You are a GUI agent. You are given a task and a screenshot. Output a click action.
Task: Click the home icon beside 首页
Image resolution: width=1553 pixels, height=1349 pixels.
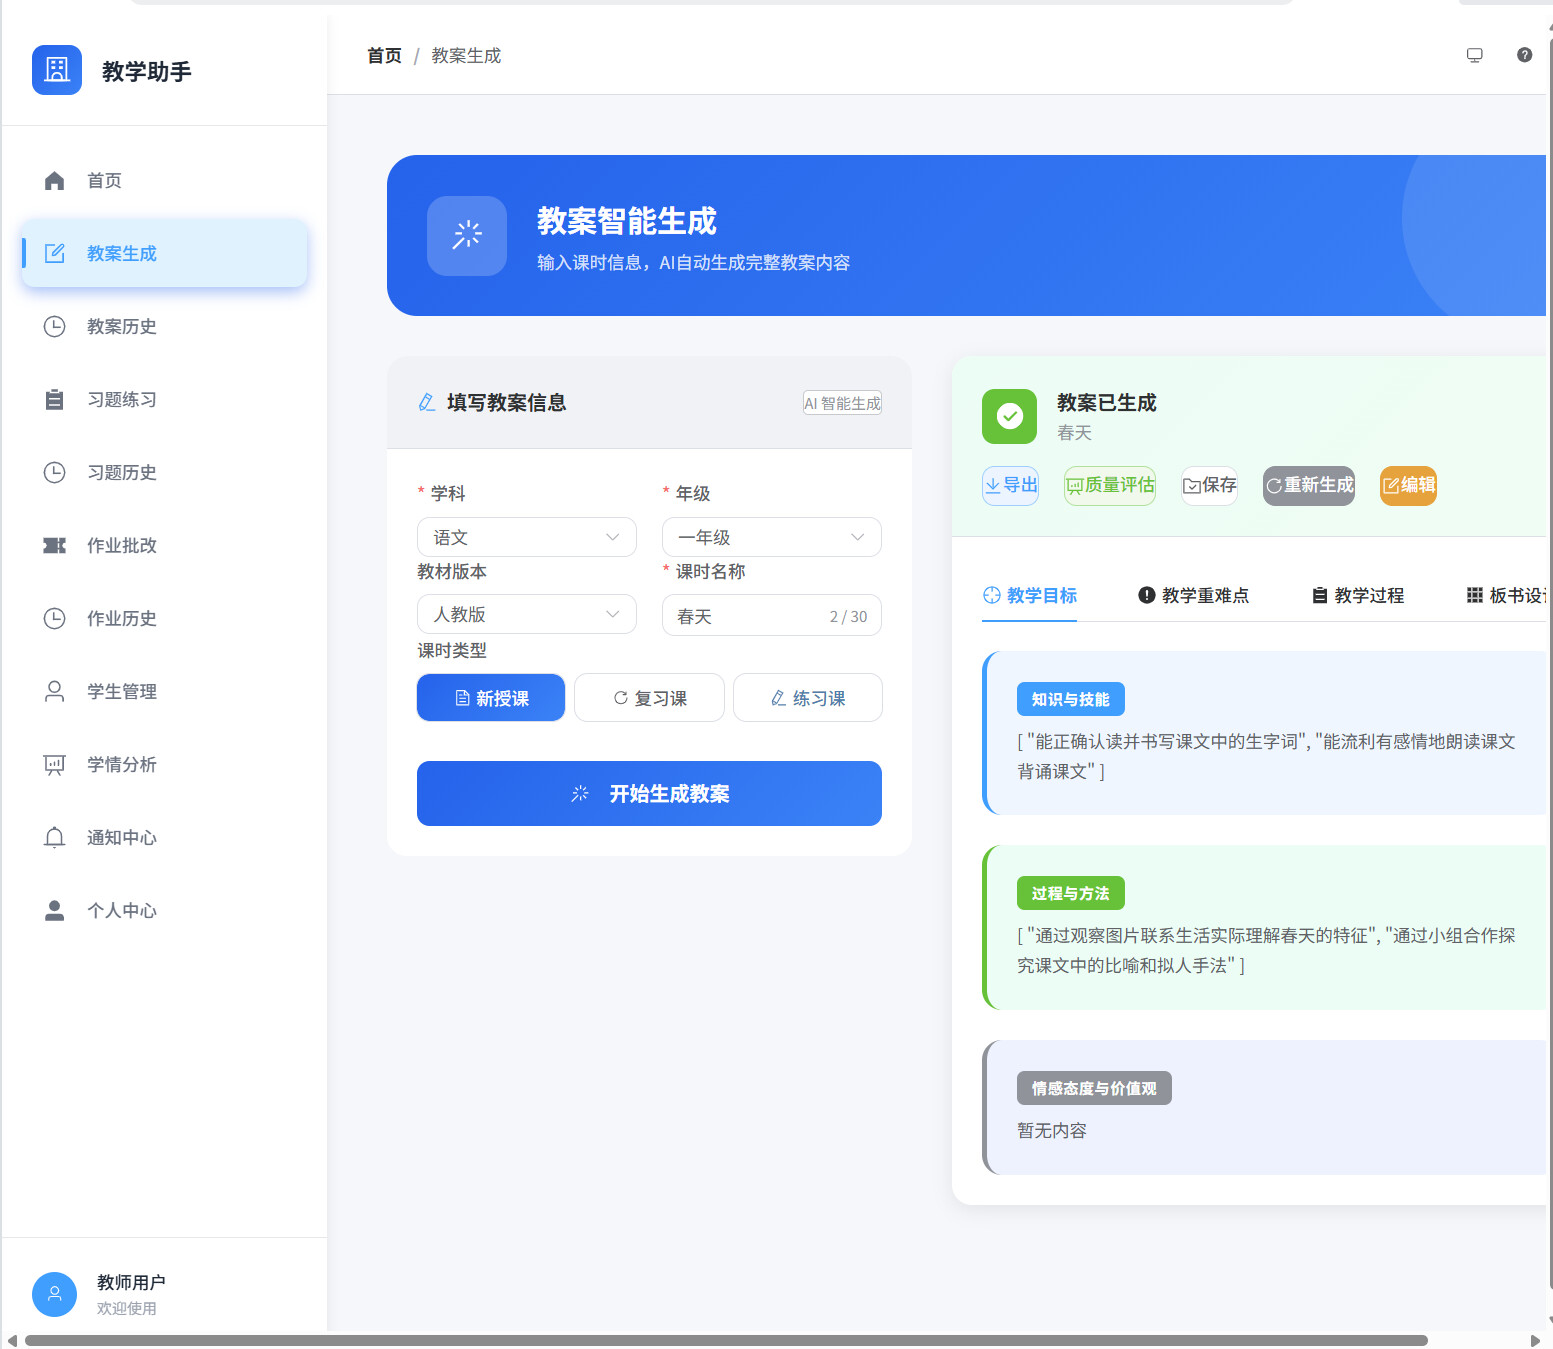tap(55, 181)
